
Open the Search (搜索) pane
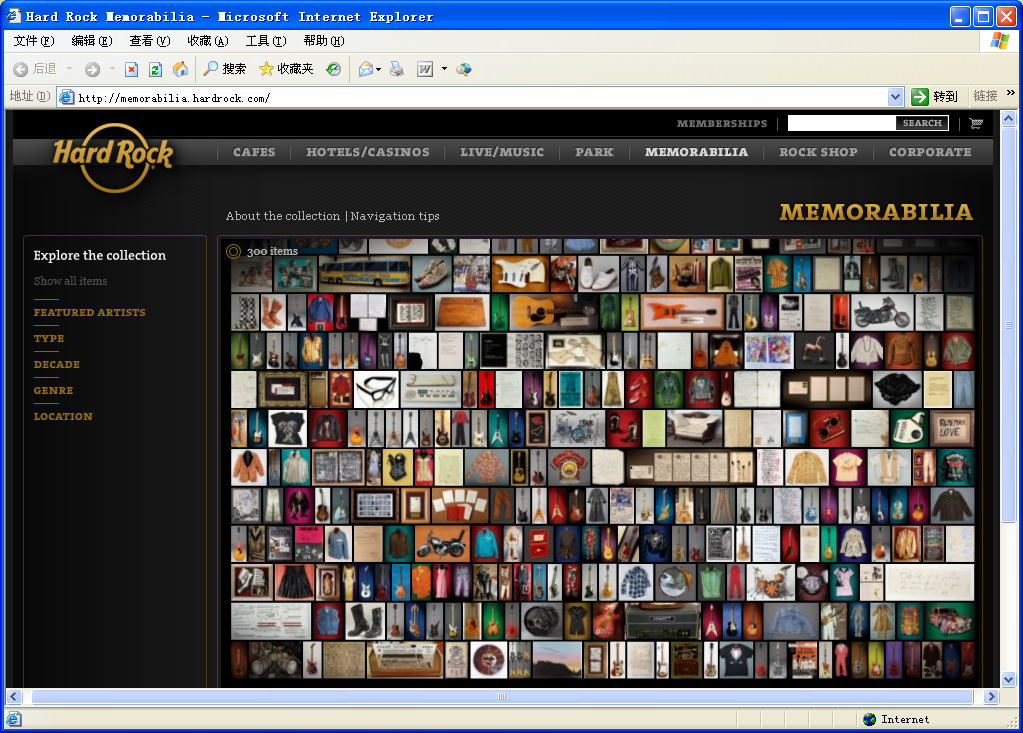coord(224,69)
